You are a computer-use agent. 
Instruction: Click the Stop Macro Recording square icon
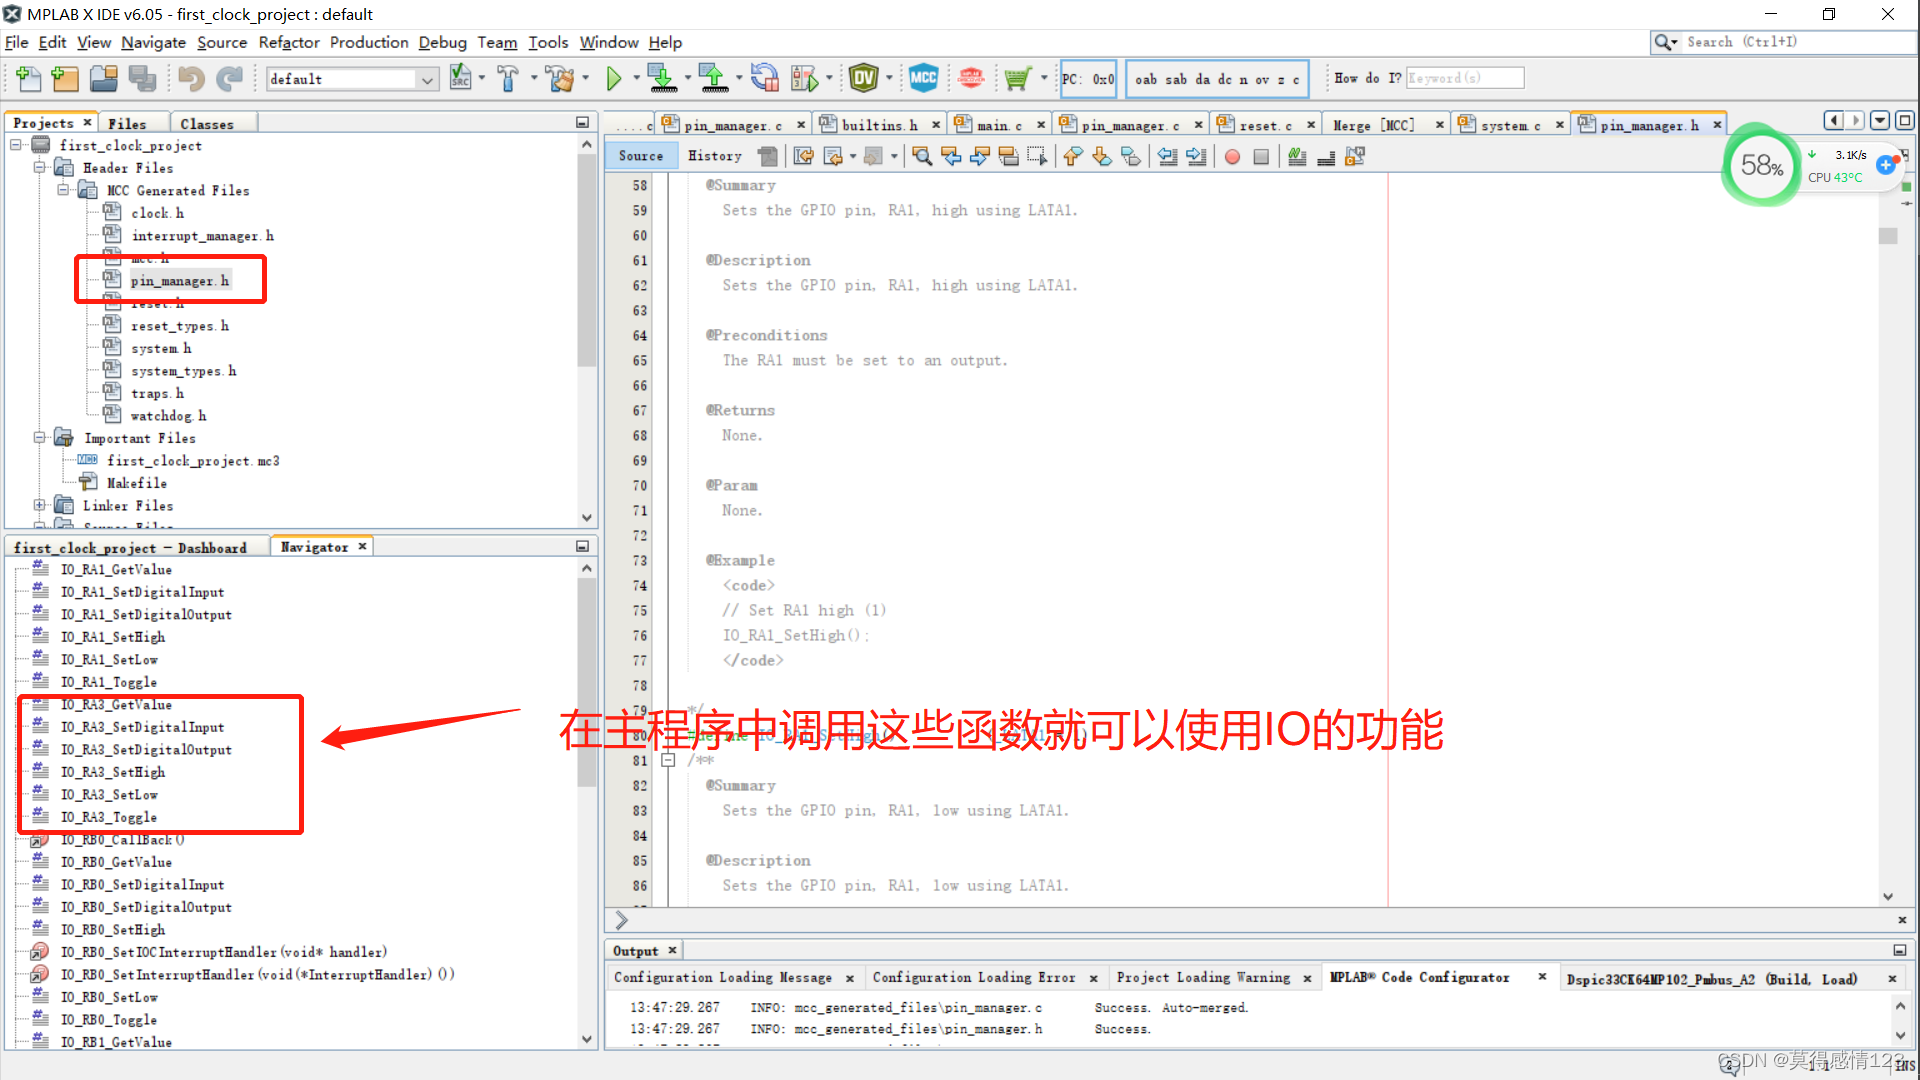coord(1261,157)
